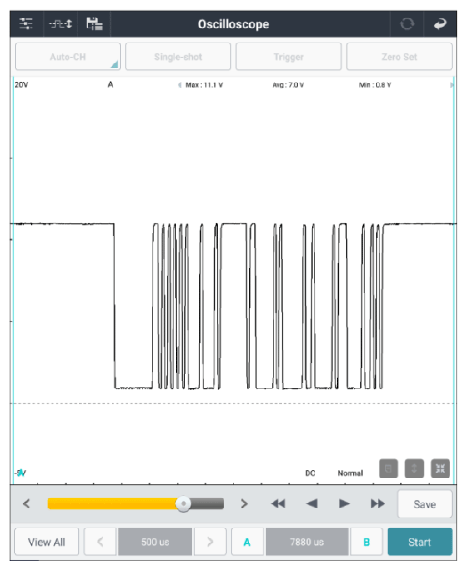This screenshot has height=570, width=467.
Task: Click the back return arrow icon
Action: (x=440, y=24)
